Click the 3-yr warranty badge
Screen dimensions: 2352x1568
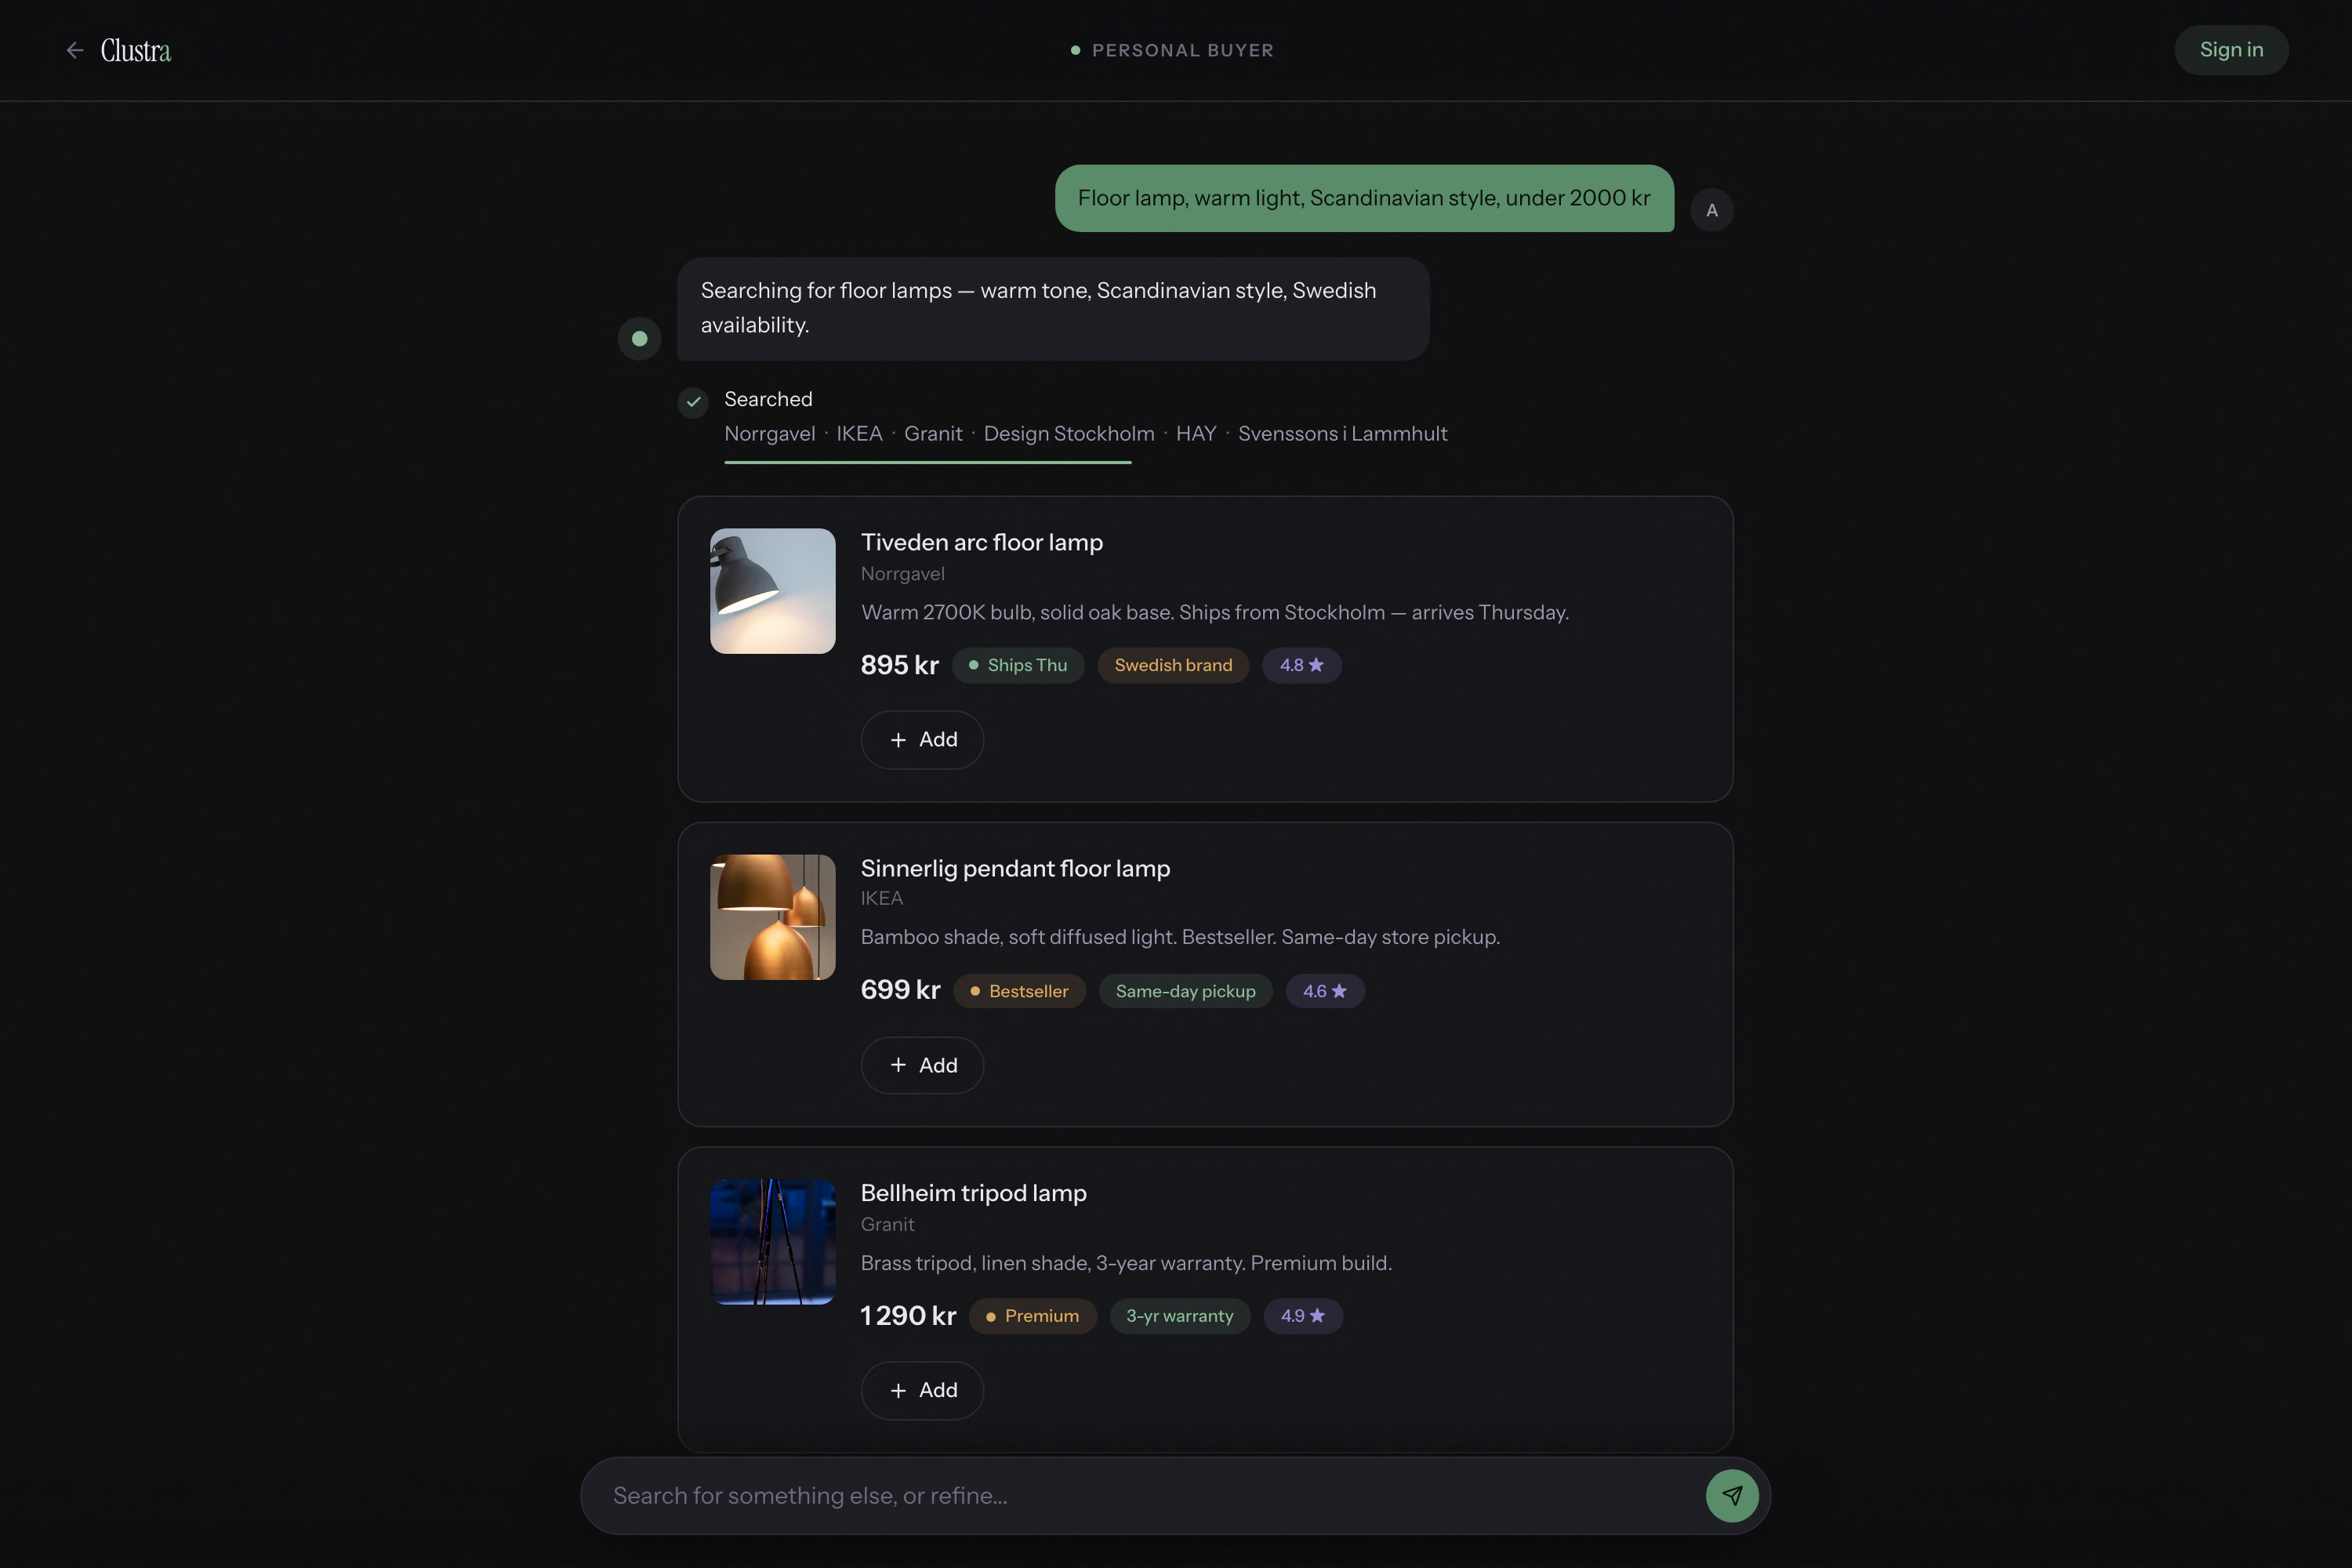(x=1179, y=1316)
